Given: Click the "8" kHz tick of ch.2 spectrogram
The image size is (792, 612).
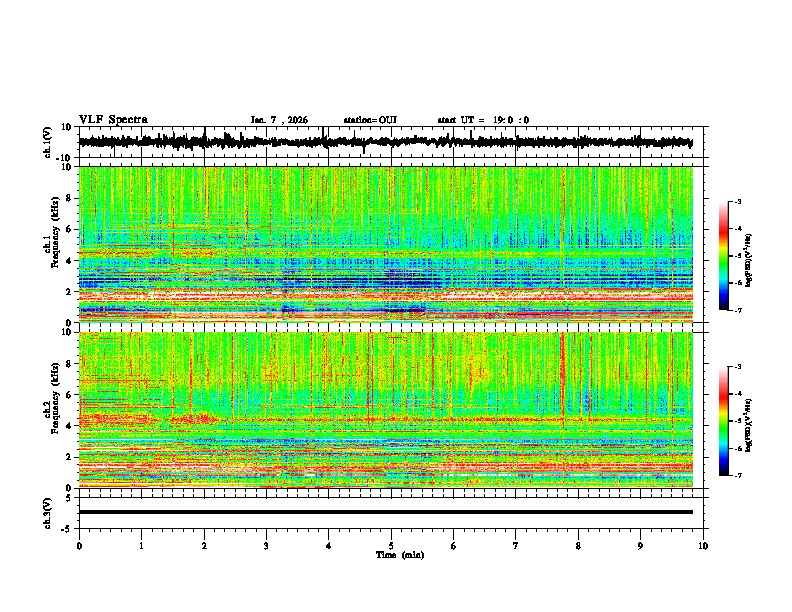Looking at the screenshot, I should click(x=69, y=364).
